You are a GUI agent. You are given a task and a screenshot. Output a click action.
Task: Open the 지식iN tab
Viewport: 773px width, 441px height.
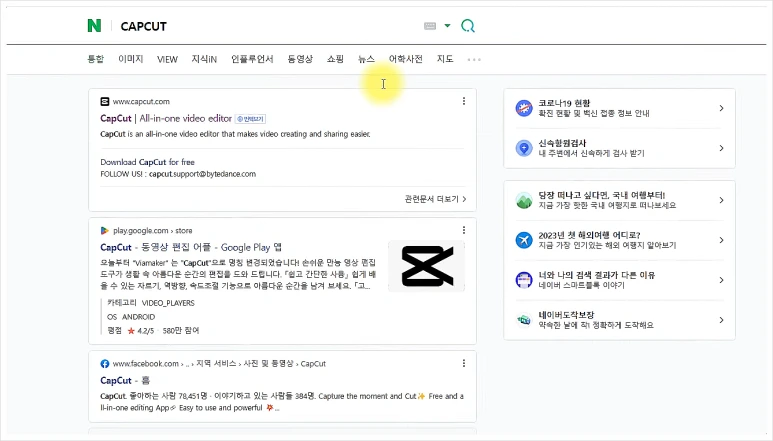[204, 59]
